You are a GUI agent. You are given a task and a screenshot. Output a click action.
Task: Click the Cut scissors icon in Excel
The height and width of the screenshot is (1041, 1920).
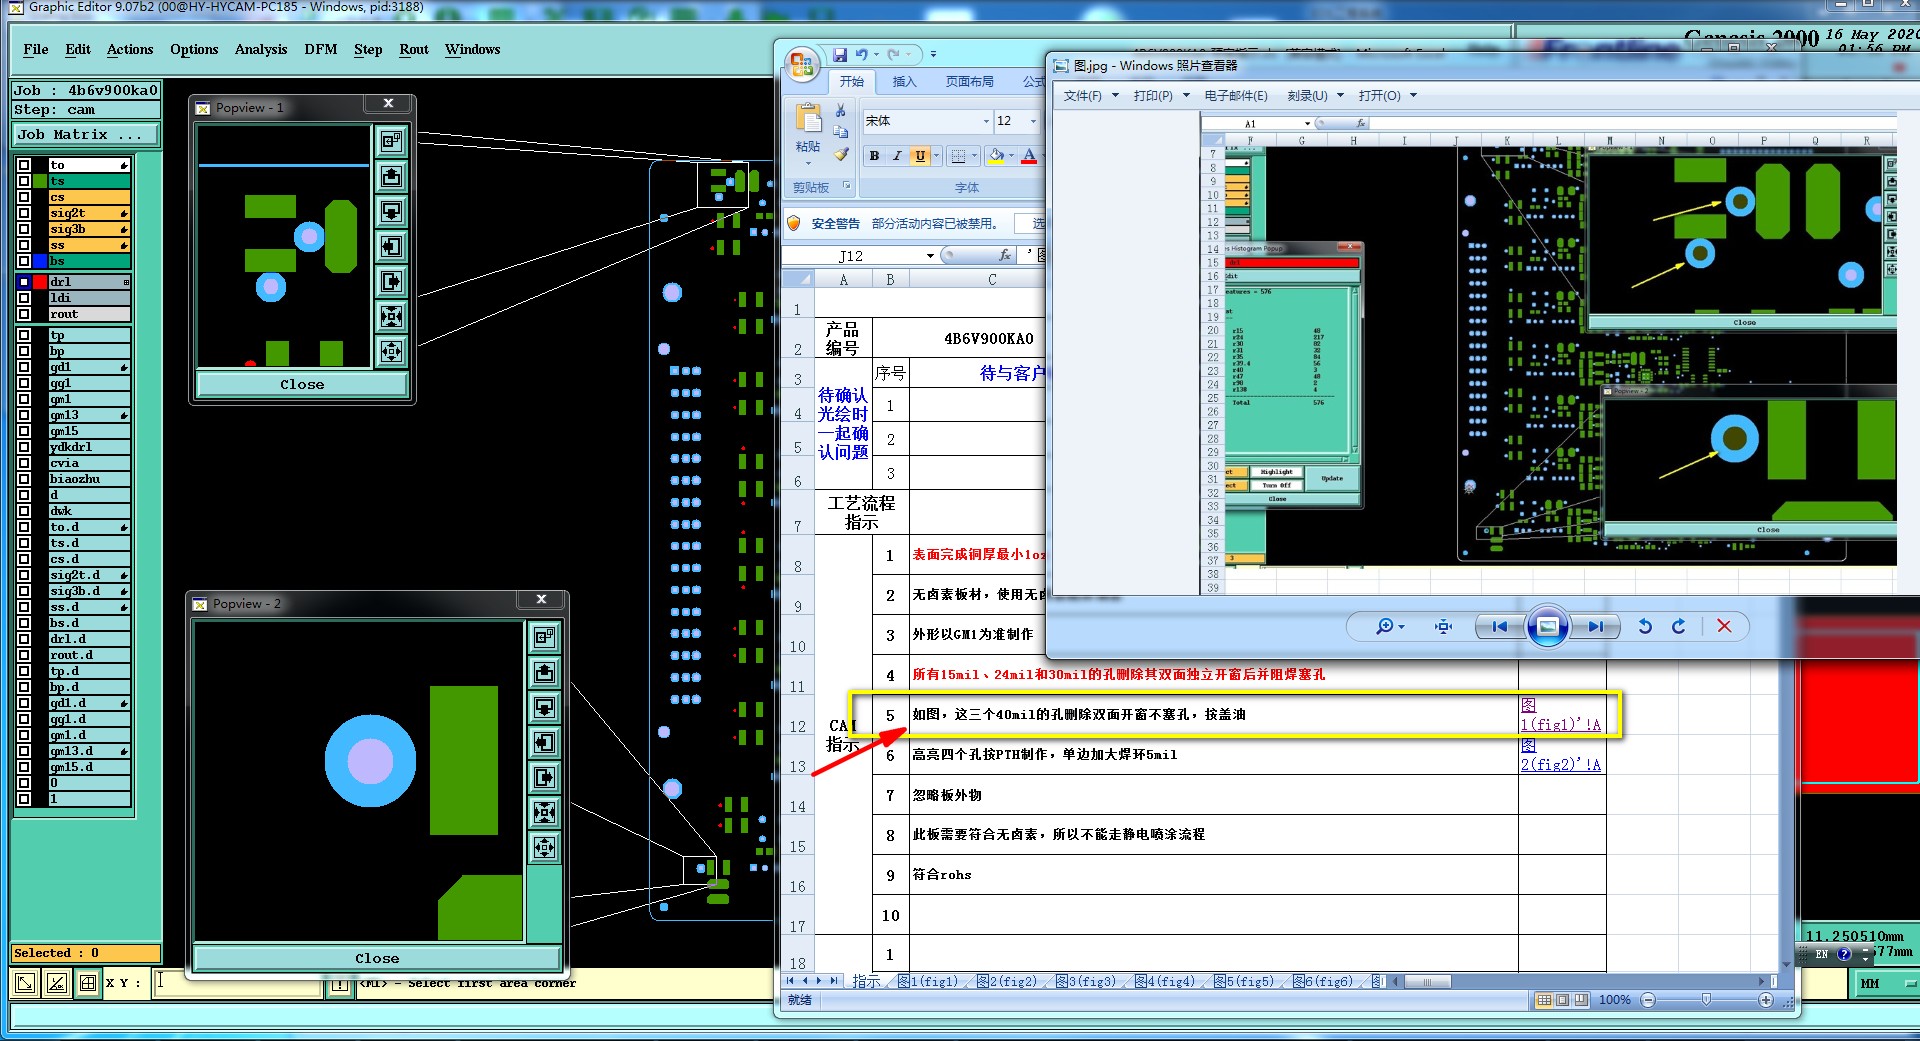[841, 111]
